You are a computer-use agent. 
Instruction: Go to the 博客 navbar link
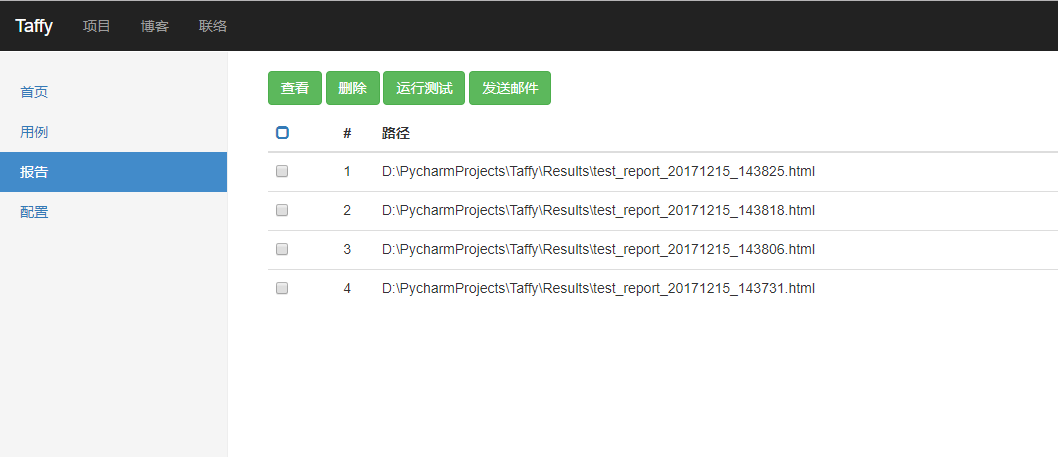pyautogui.click(x=155, y=26)
